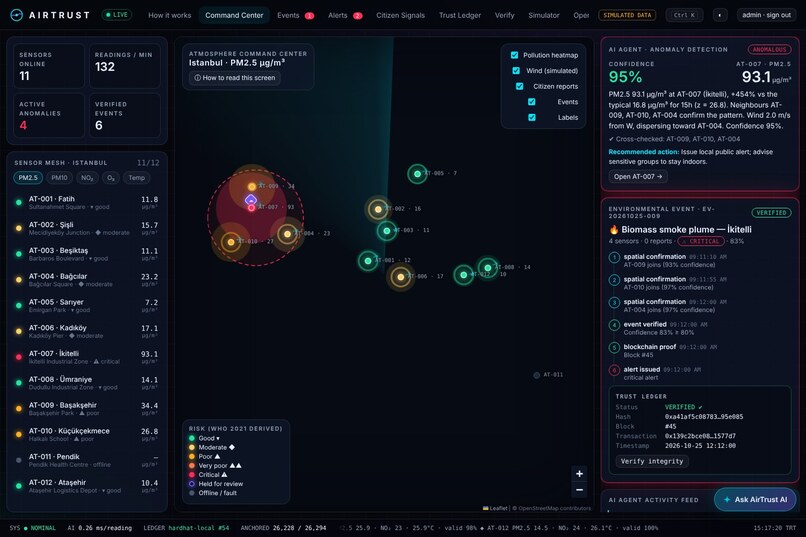Click the offline AT-011 map marker
This screenshot has height=537, width=806.
click(x=537, y=375)
